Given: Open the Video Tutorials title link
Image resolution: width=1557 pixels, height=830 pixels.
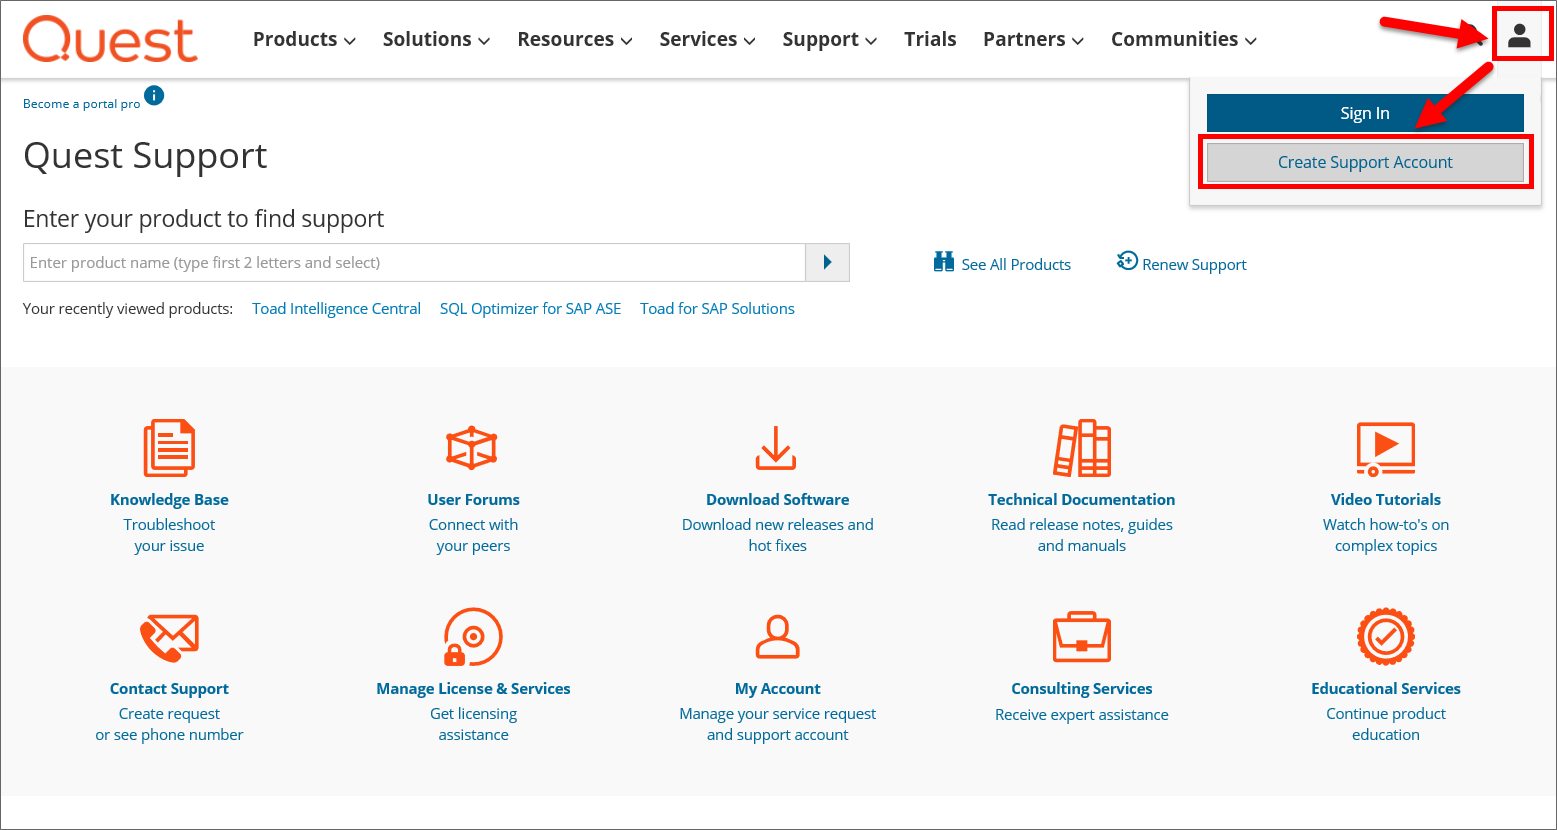Looking at the screenshot, I should 1386,499.
